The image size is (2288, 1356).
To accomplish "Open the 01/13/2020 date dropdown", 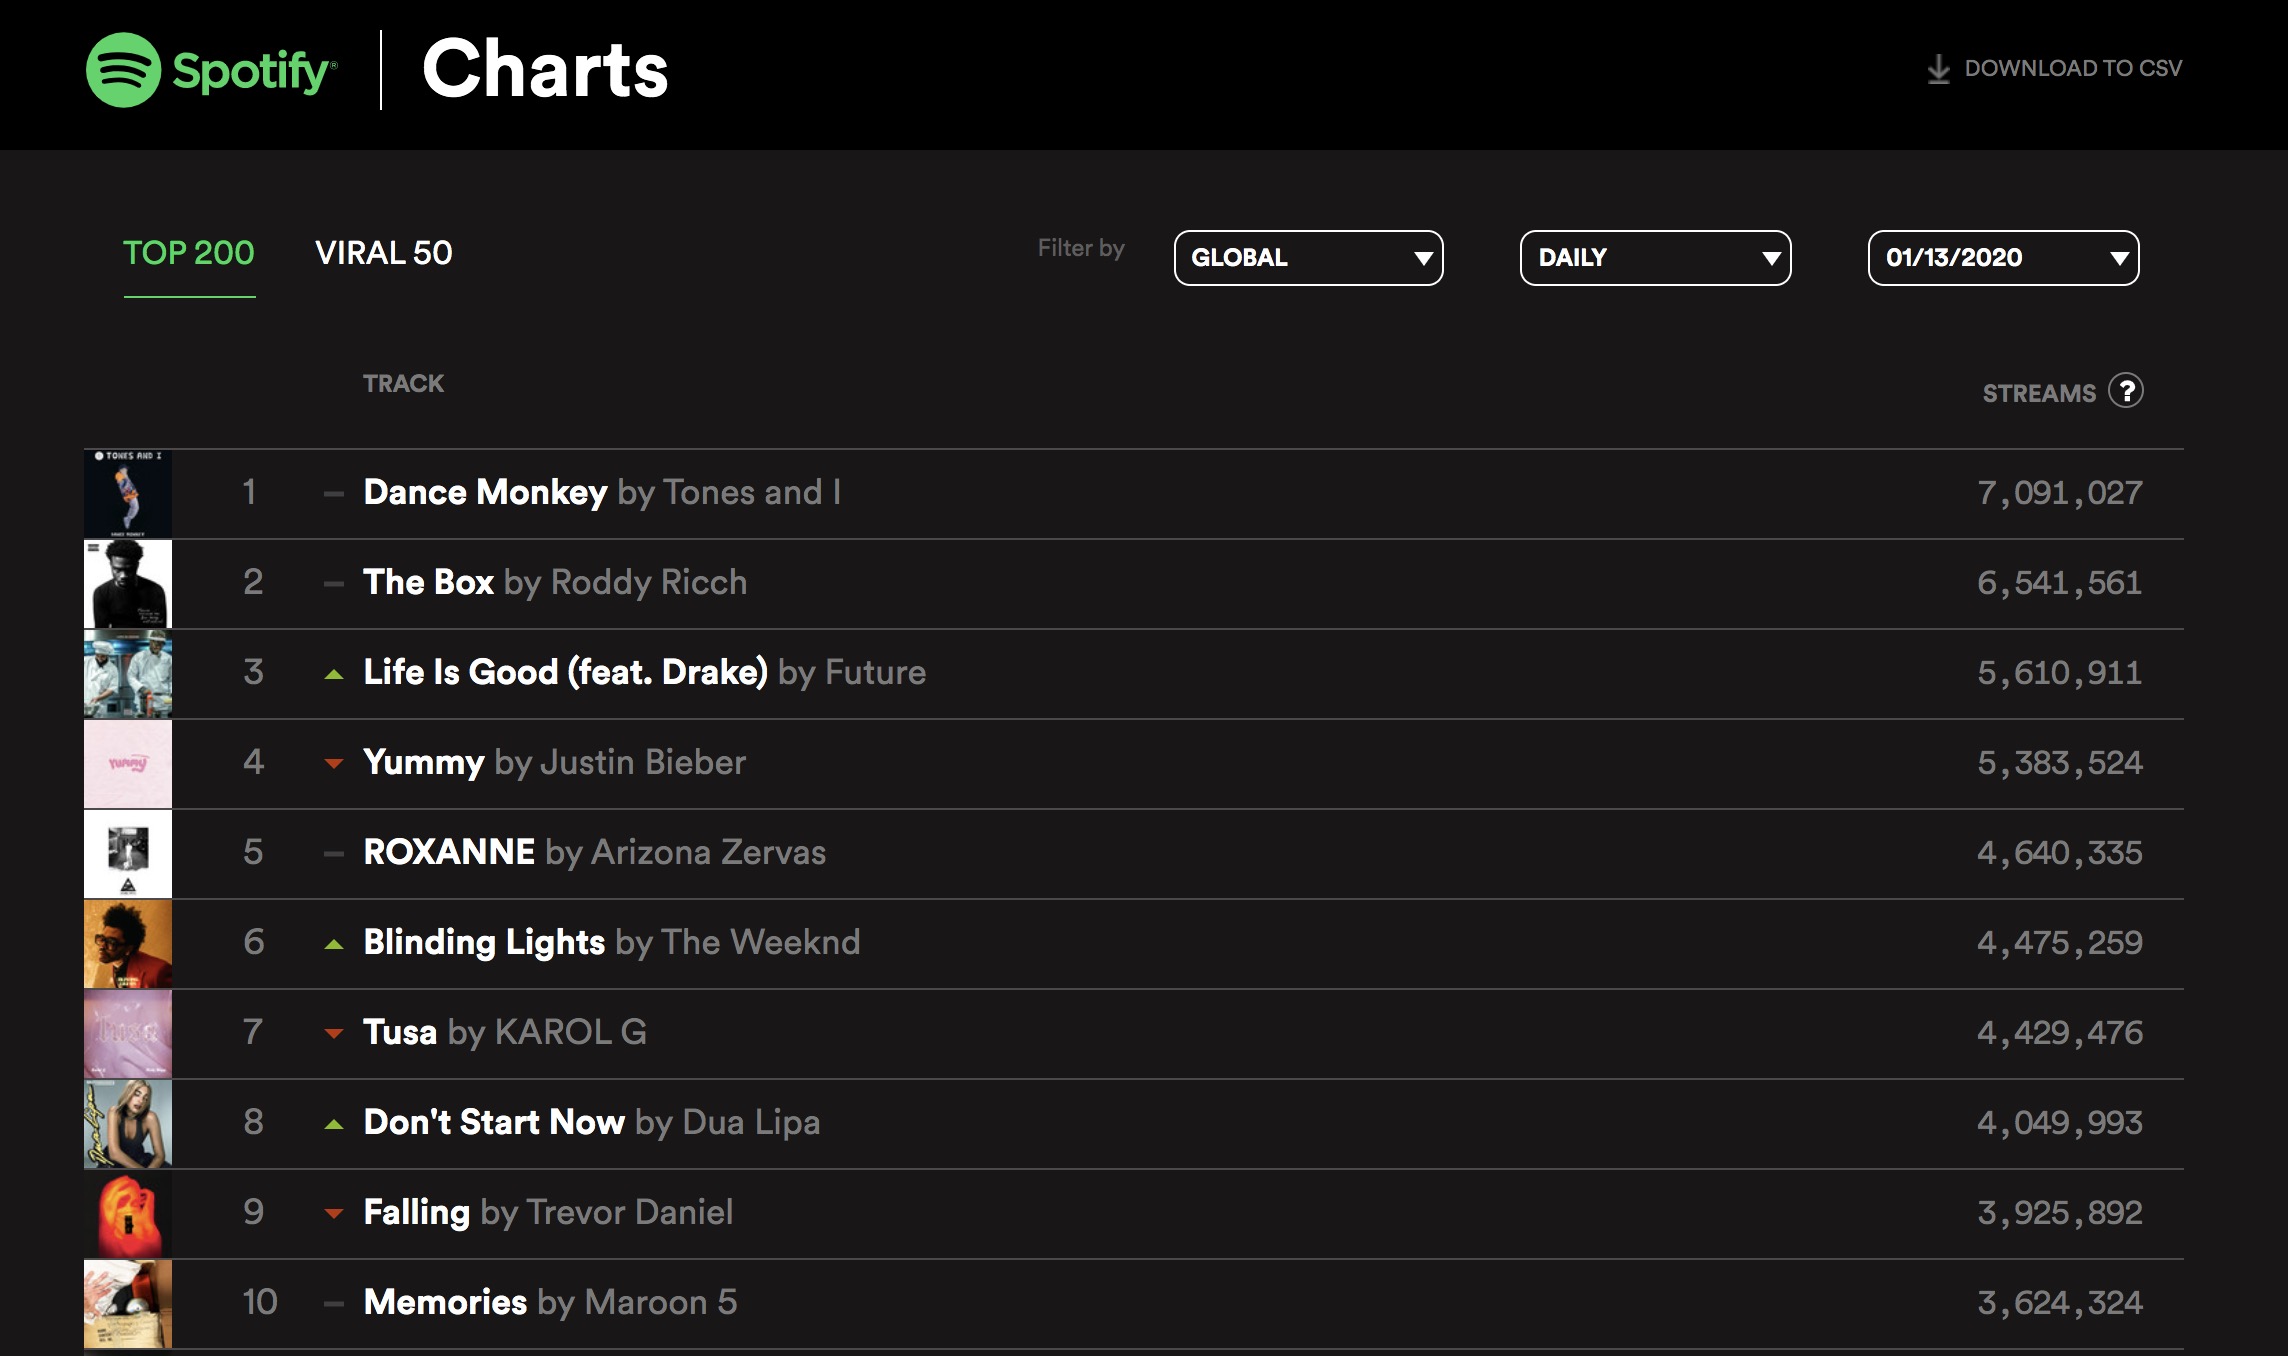I will pyautogui.click(x=2003, y=258).
